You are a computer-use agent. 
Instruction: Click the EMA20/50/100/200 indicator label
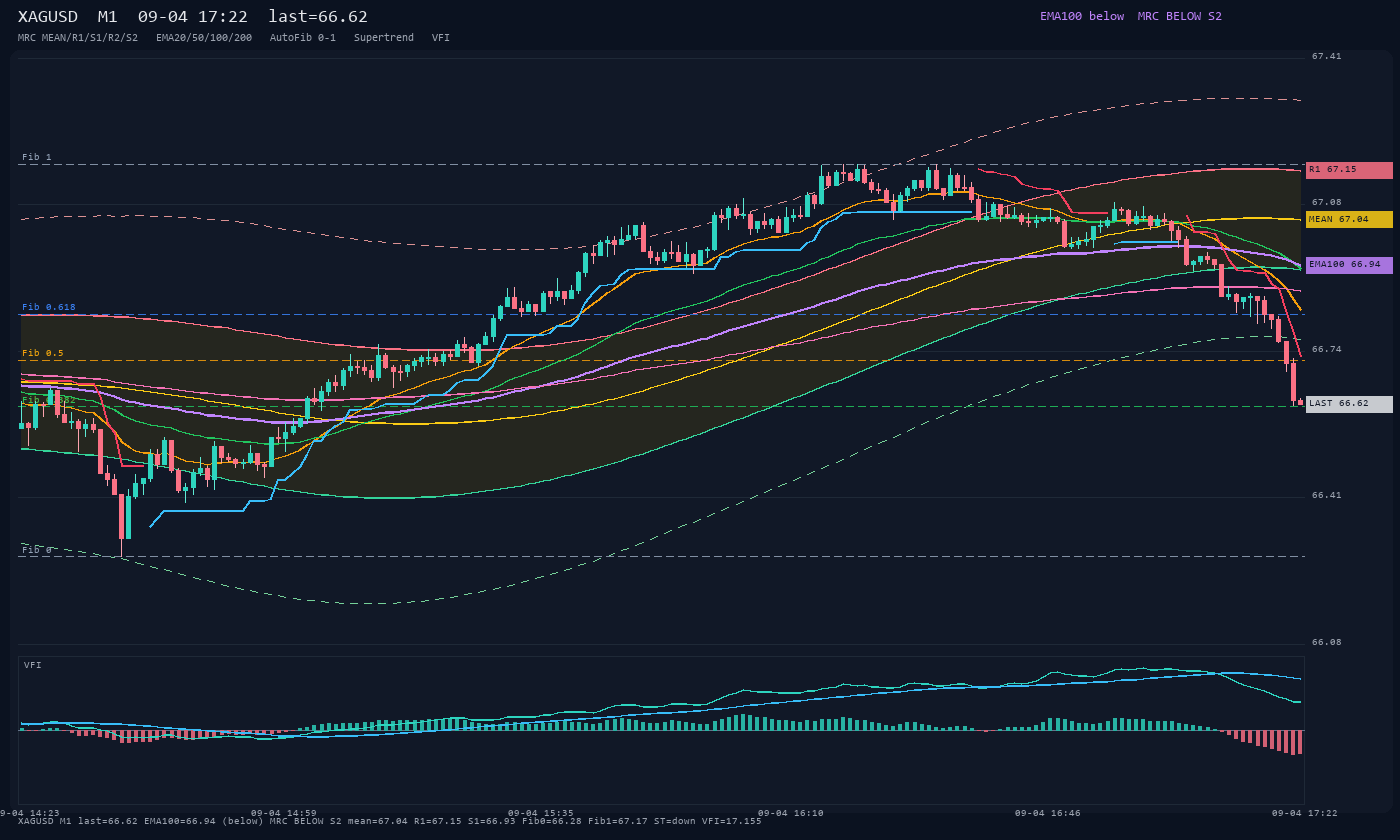click(x=204, y=38)
